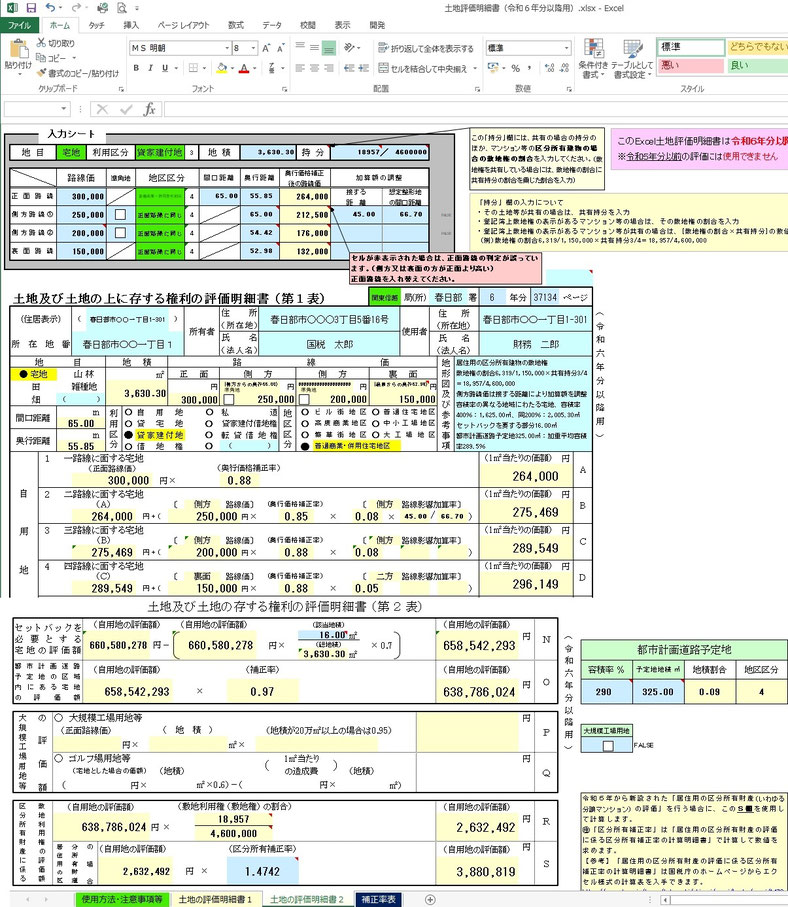Align cell text to the left

click(x=300, y=68)
